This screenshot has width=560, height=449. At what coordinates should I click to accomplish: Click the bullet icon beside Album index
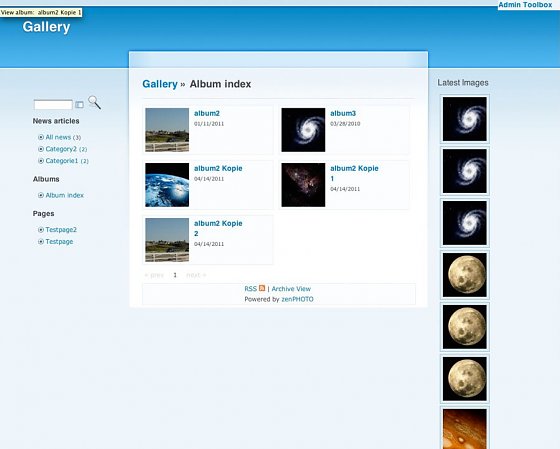(x=41, y=195)
